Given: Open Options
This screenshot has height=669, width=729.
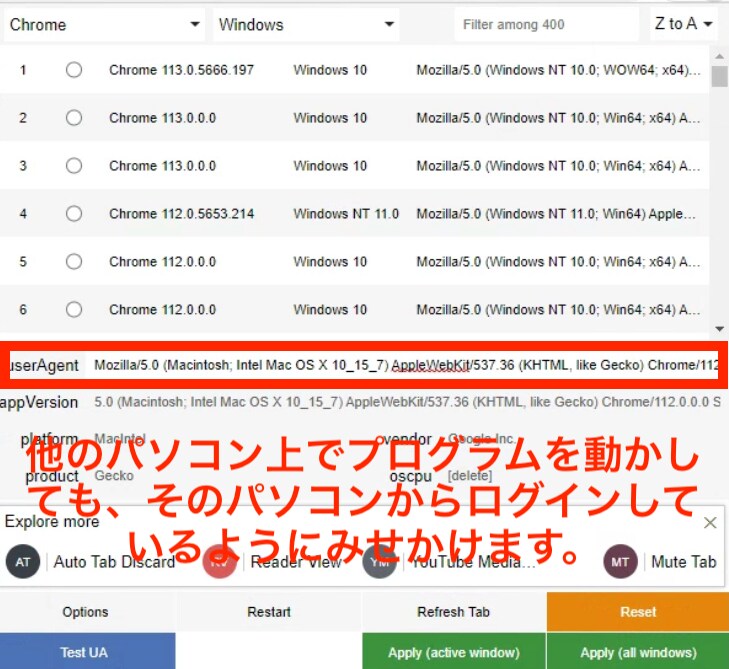Looking at the screenshot, I should (88, 612).
